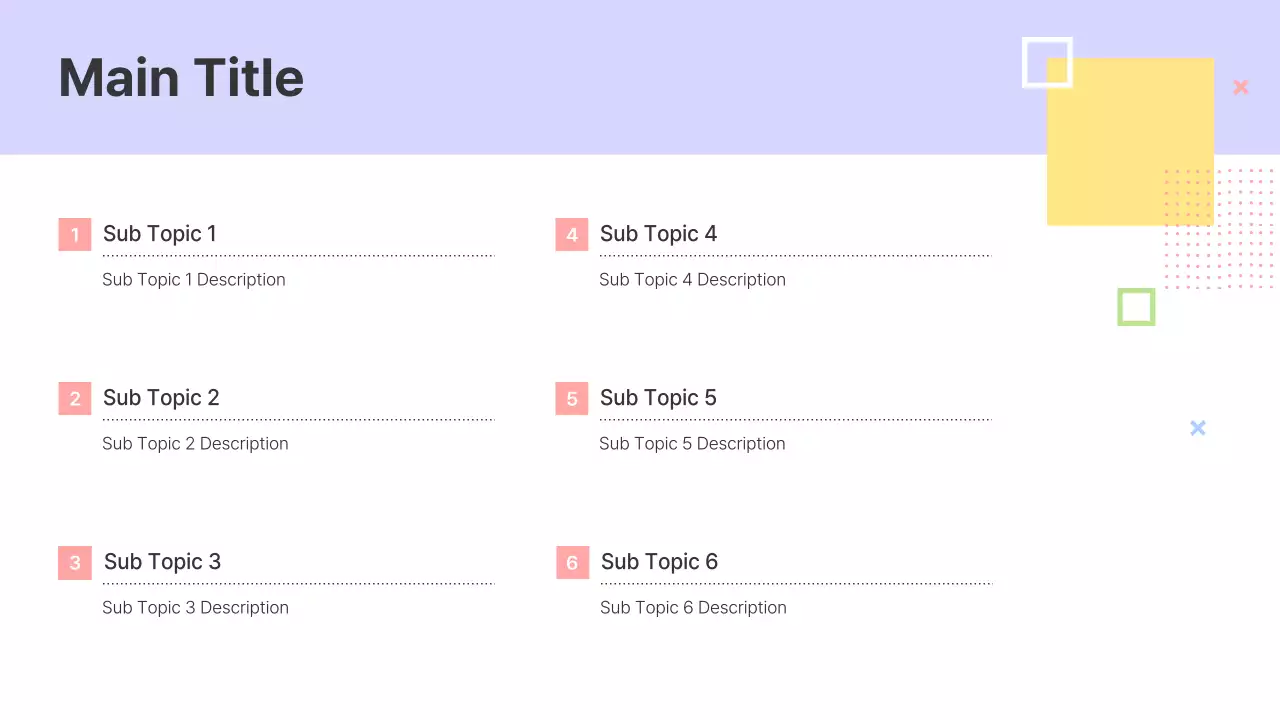Select the Sub Topic 4 heading
The height and width of the screenshot is (720, 1280).
658,234
